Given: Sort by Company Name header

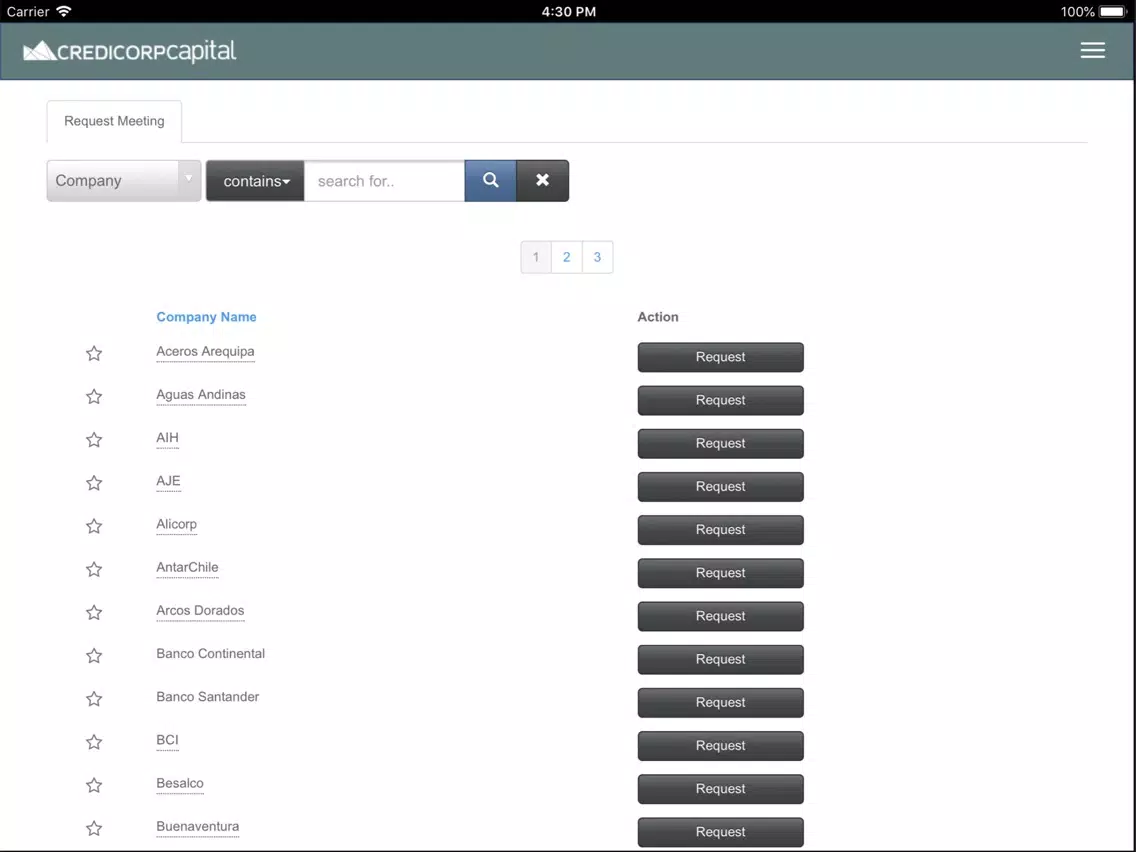Looking at the screenshot, I should [206, 317].
